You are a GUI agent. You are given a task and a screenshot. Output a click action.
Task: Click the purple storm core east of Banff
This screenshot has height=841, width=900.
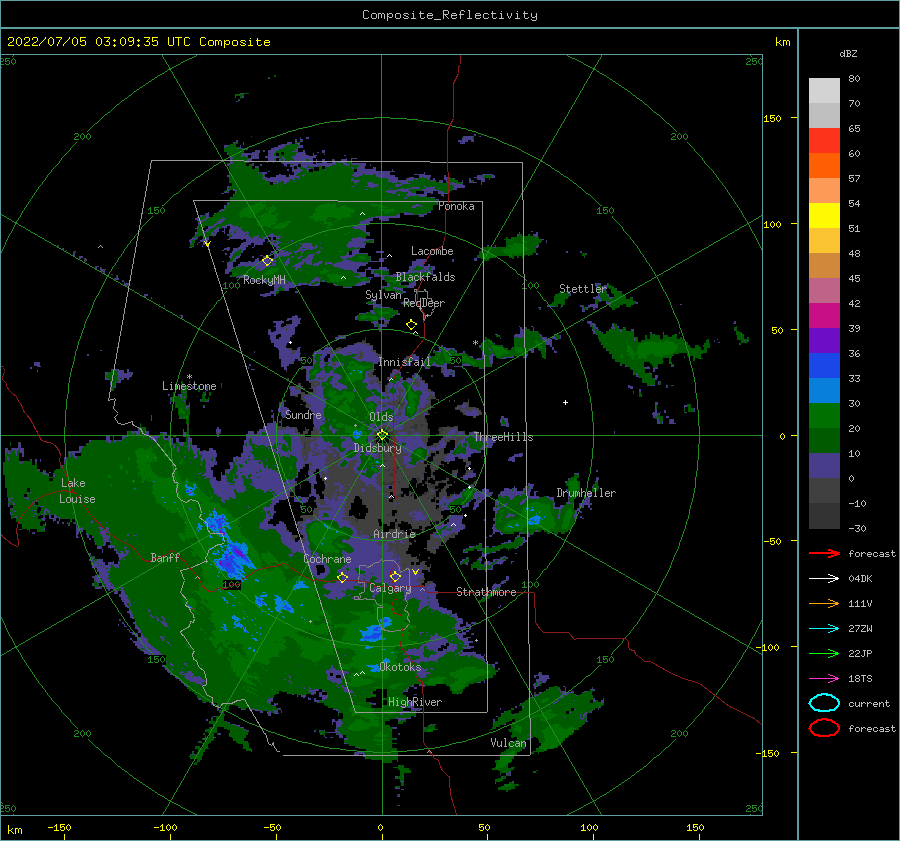234,559
